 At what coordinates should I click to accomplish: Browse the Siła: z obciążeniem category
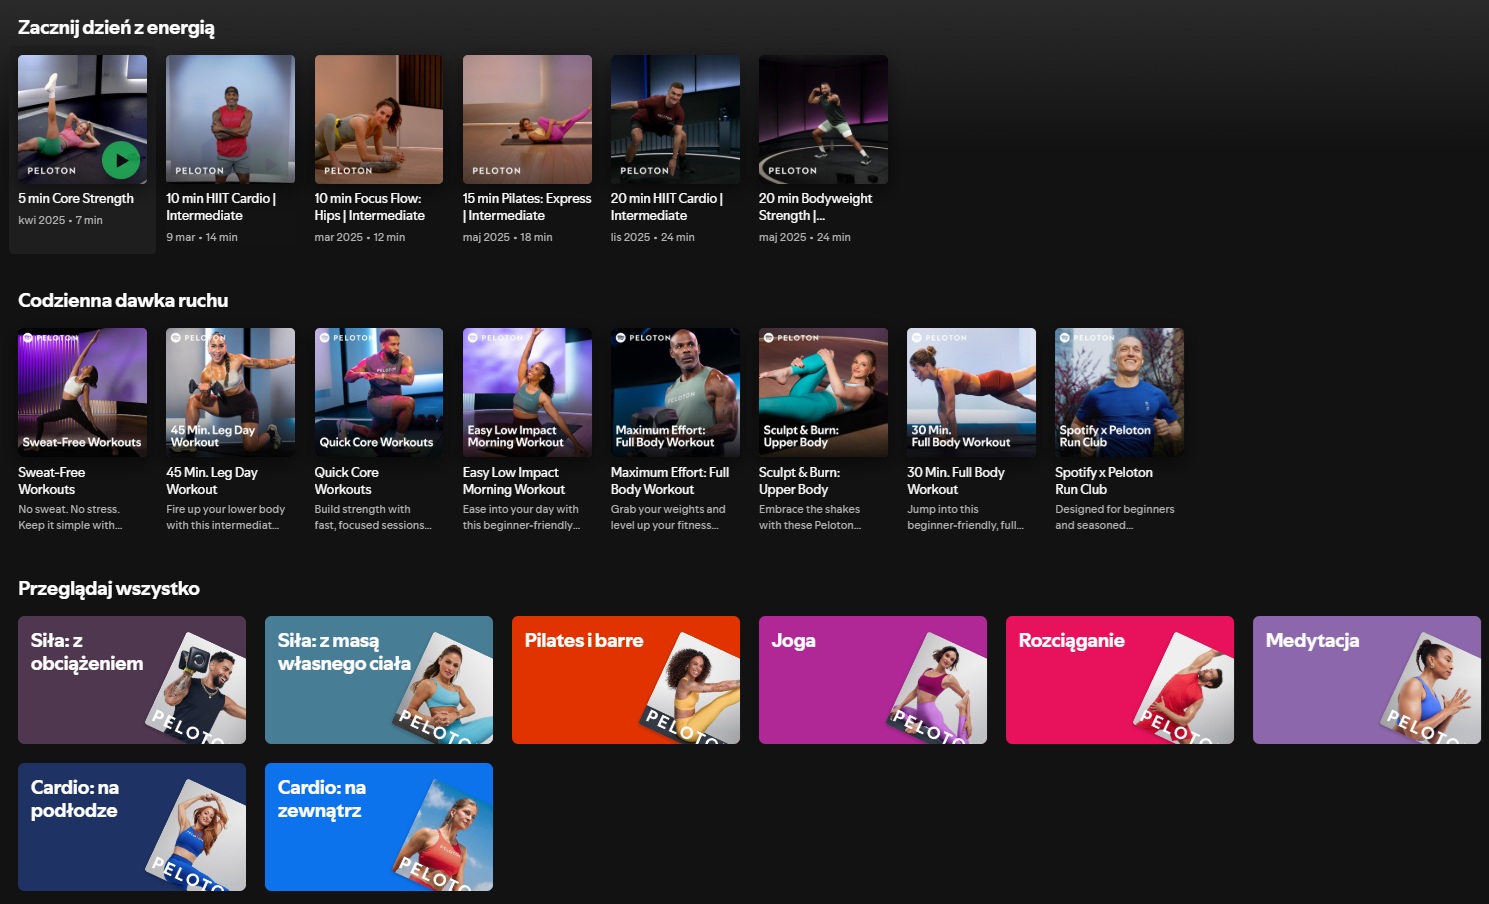click(x=132, y=680)
